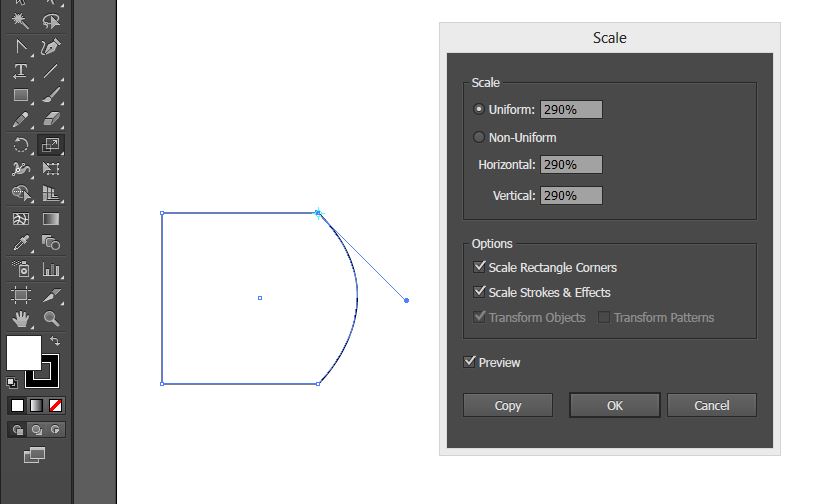829x504 pixels.
Task: Select the Zoom magnifier tool
Action: pos(51,319)
